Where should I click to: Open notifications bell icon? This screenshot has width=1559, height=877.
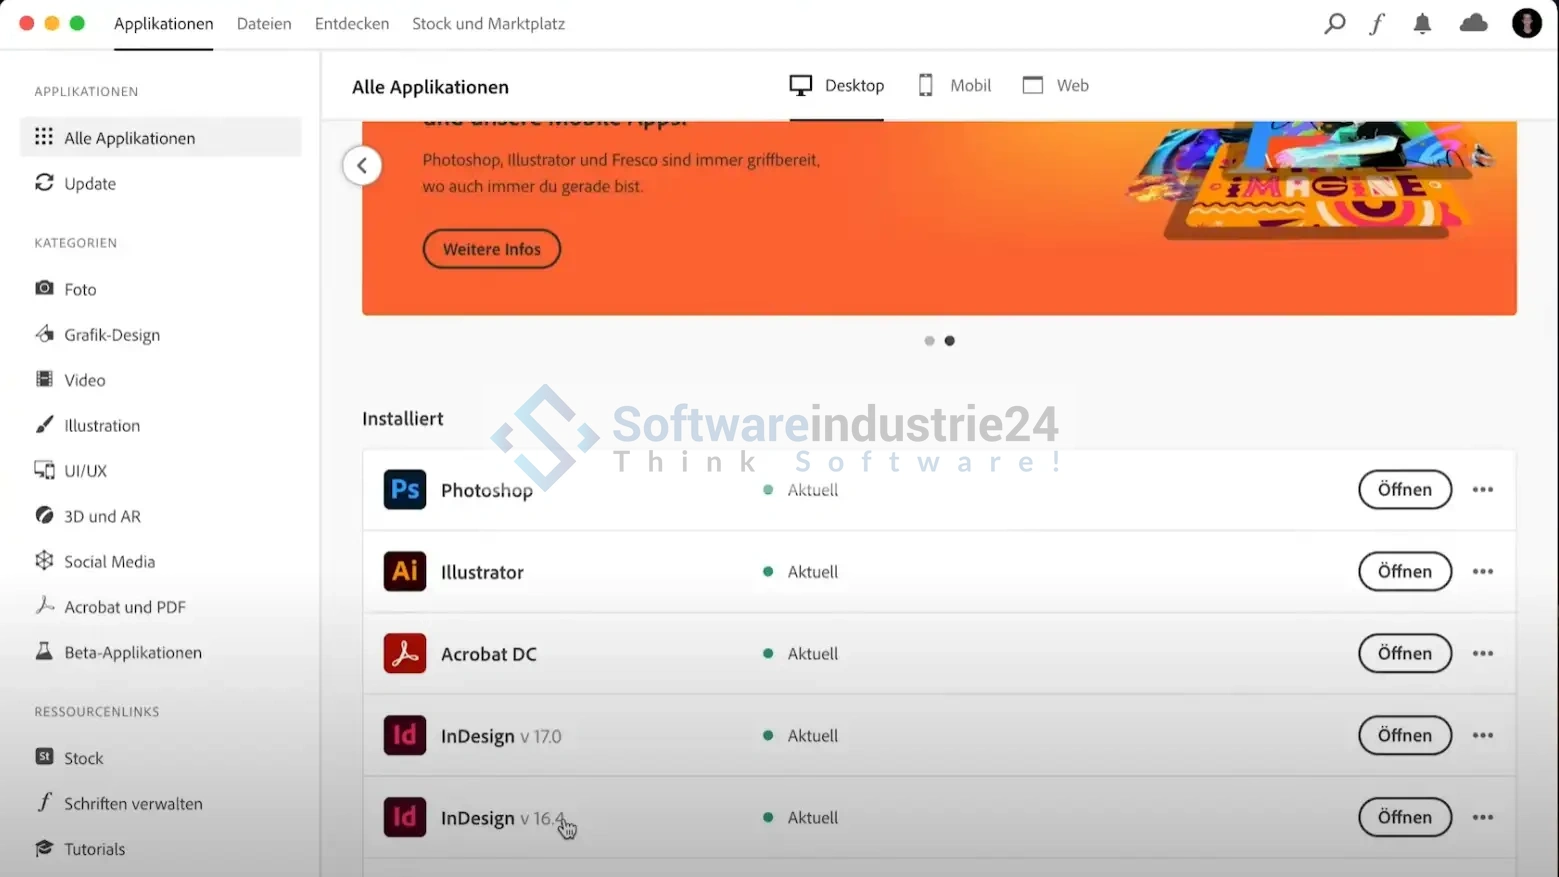pyautogui.click(x=1422, y=24)
